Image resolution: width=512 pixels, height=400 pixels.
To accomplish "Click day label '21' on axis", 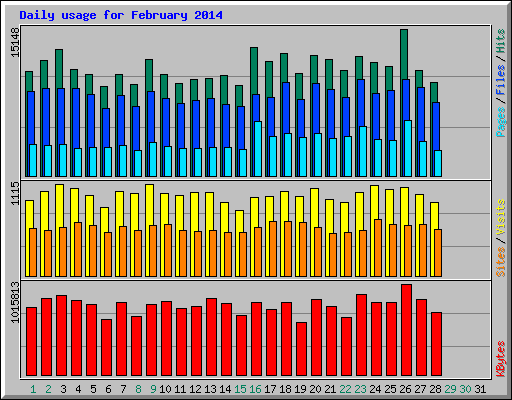I will [330, 389].
